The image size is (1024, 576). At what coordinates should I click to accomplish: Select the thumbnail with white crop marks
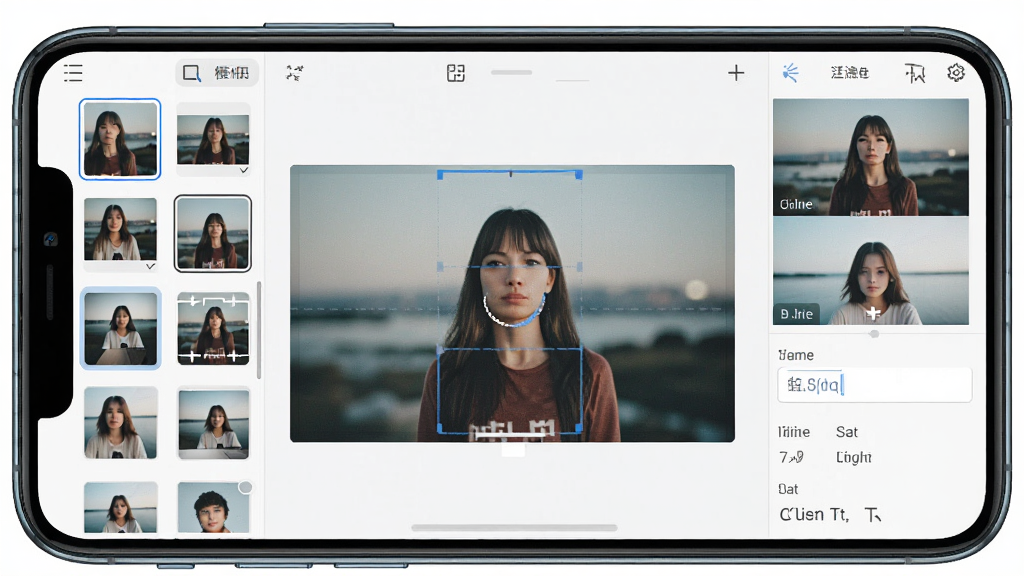click(x=214, y=328)
